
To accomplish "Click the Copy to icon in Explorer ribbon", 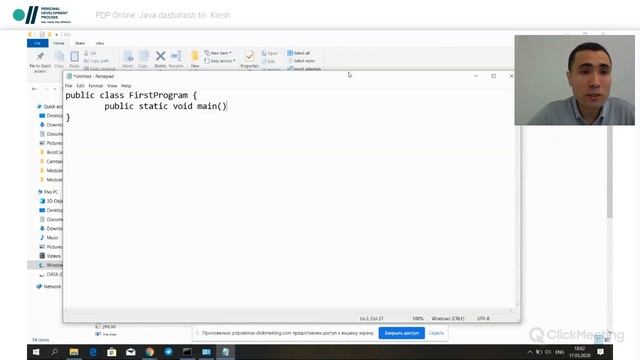I will tap(143, 59).
